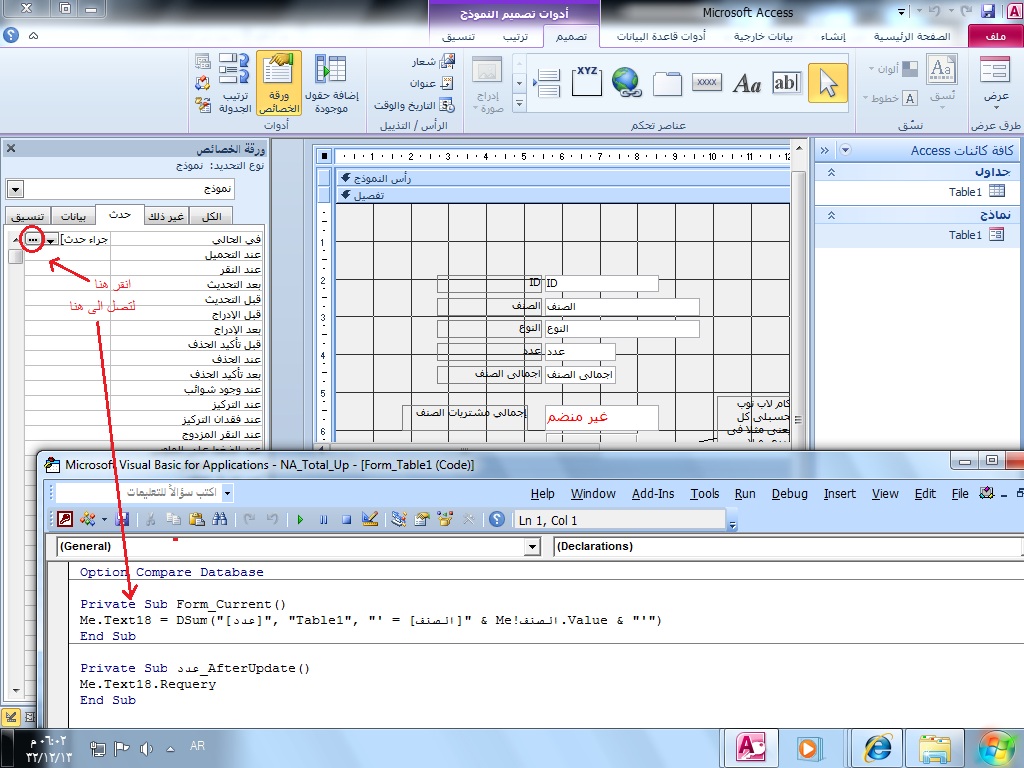
Task: Insert a Title (عنوان) in header
Action: coord(432,83)
